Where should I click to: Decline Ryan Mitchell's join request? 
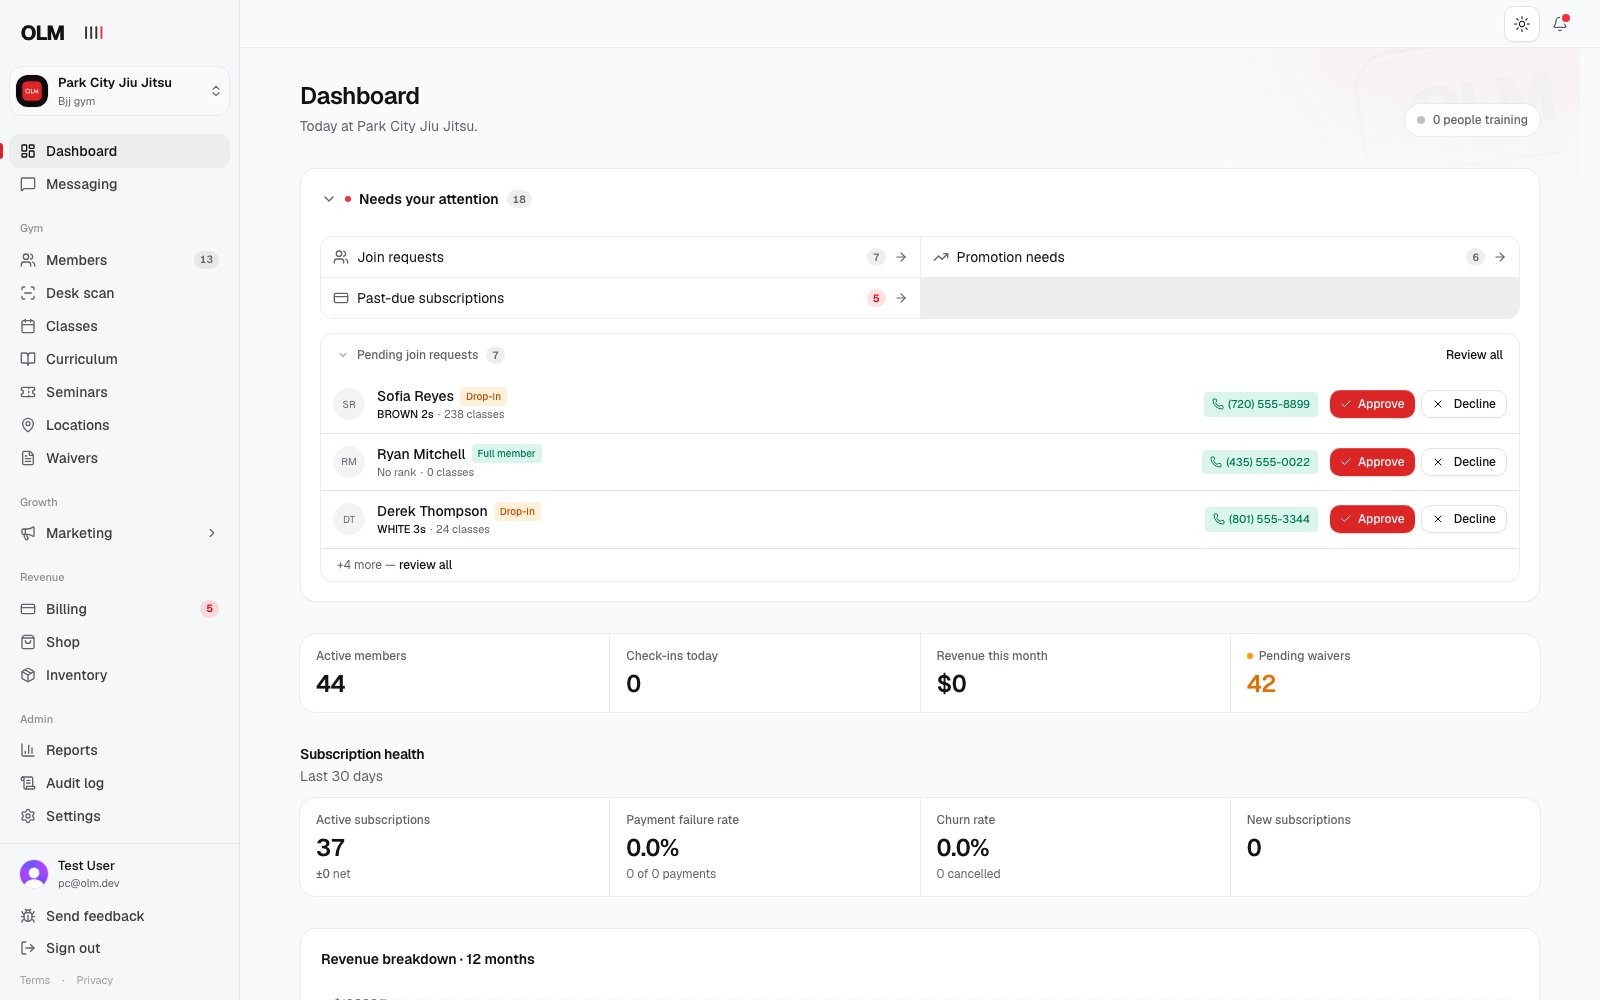tap(1464, 462)
